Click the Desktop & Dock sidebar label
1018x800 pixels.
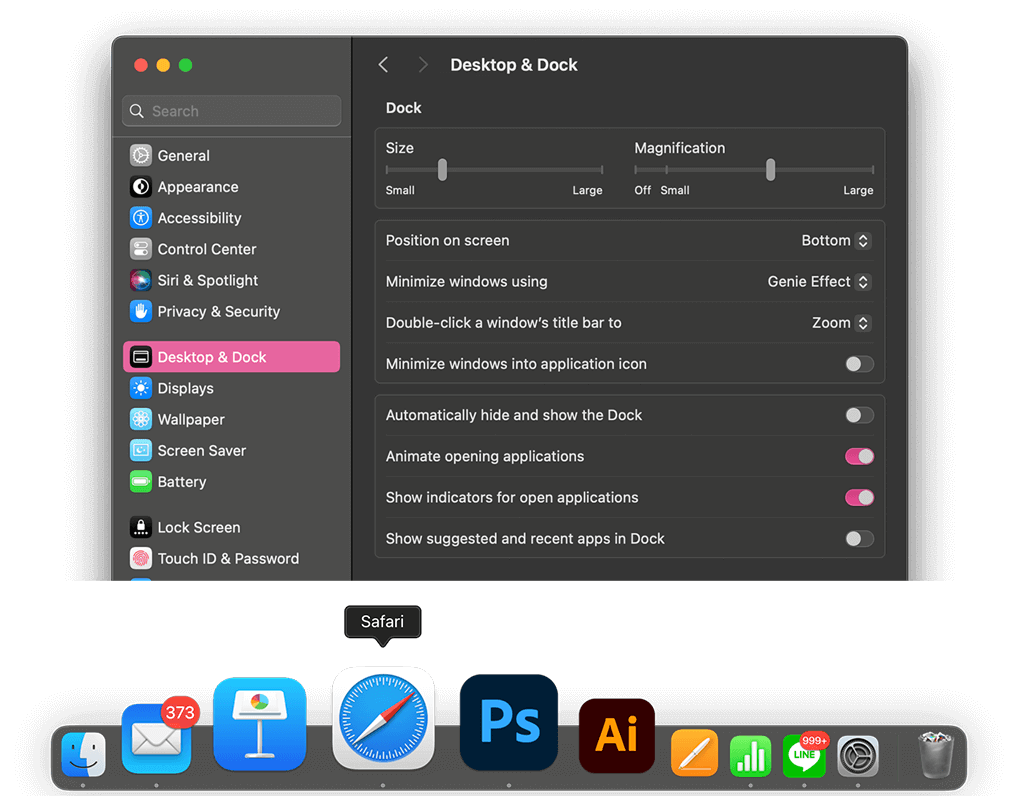212,357
